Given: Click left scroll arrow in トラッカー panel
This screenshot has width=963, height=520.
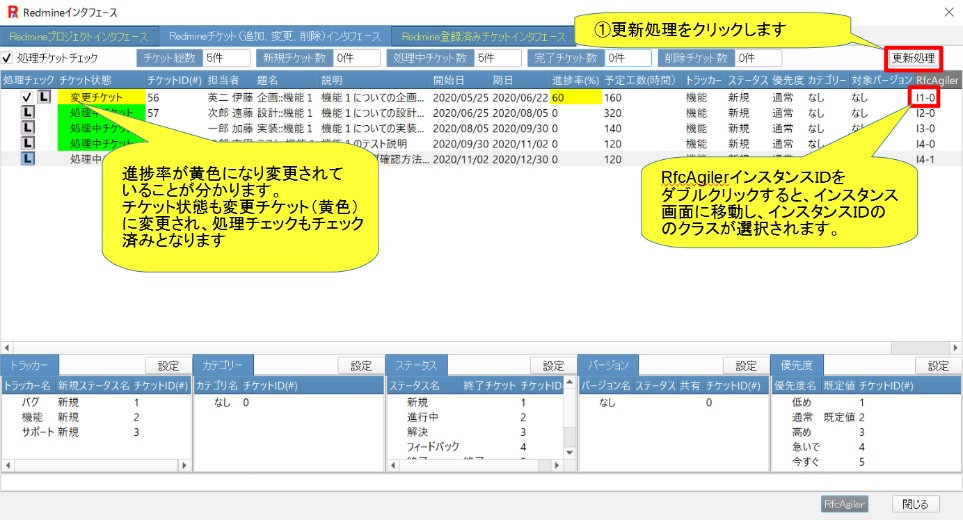Looking at the screenshot, I should point(8,465).
